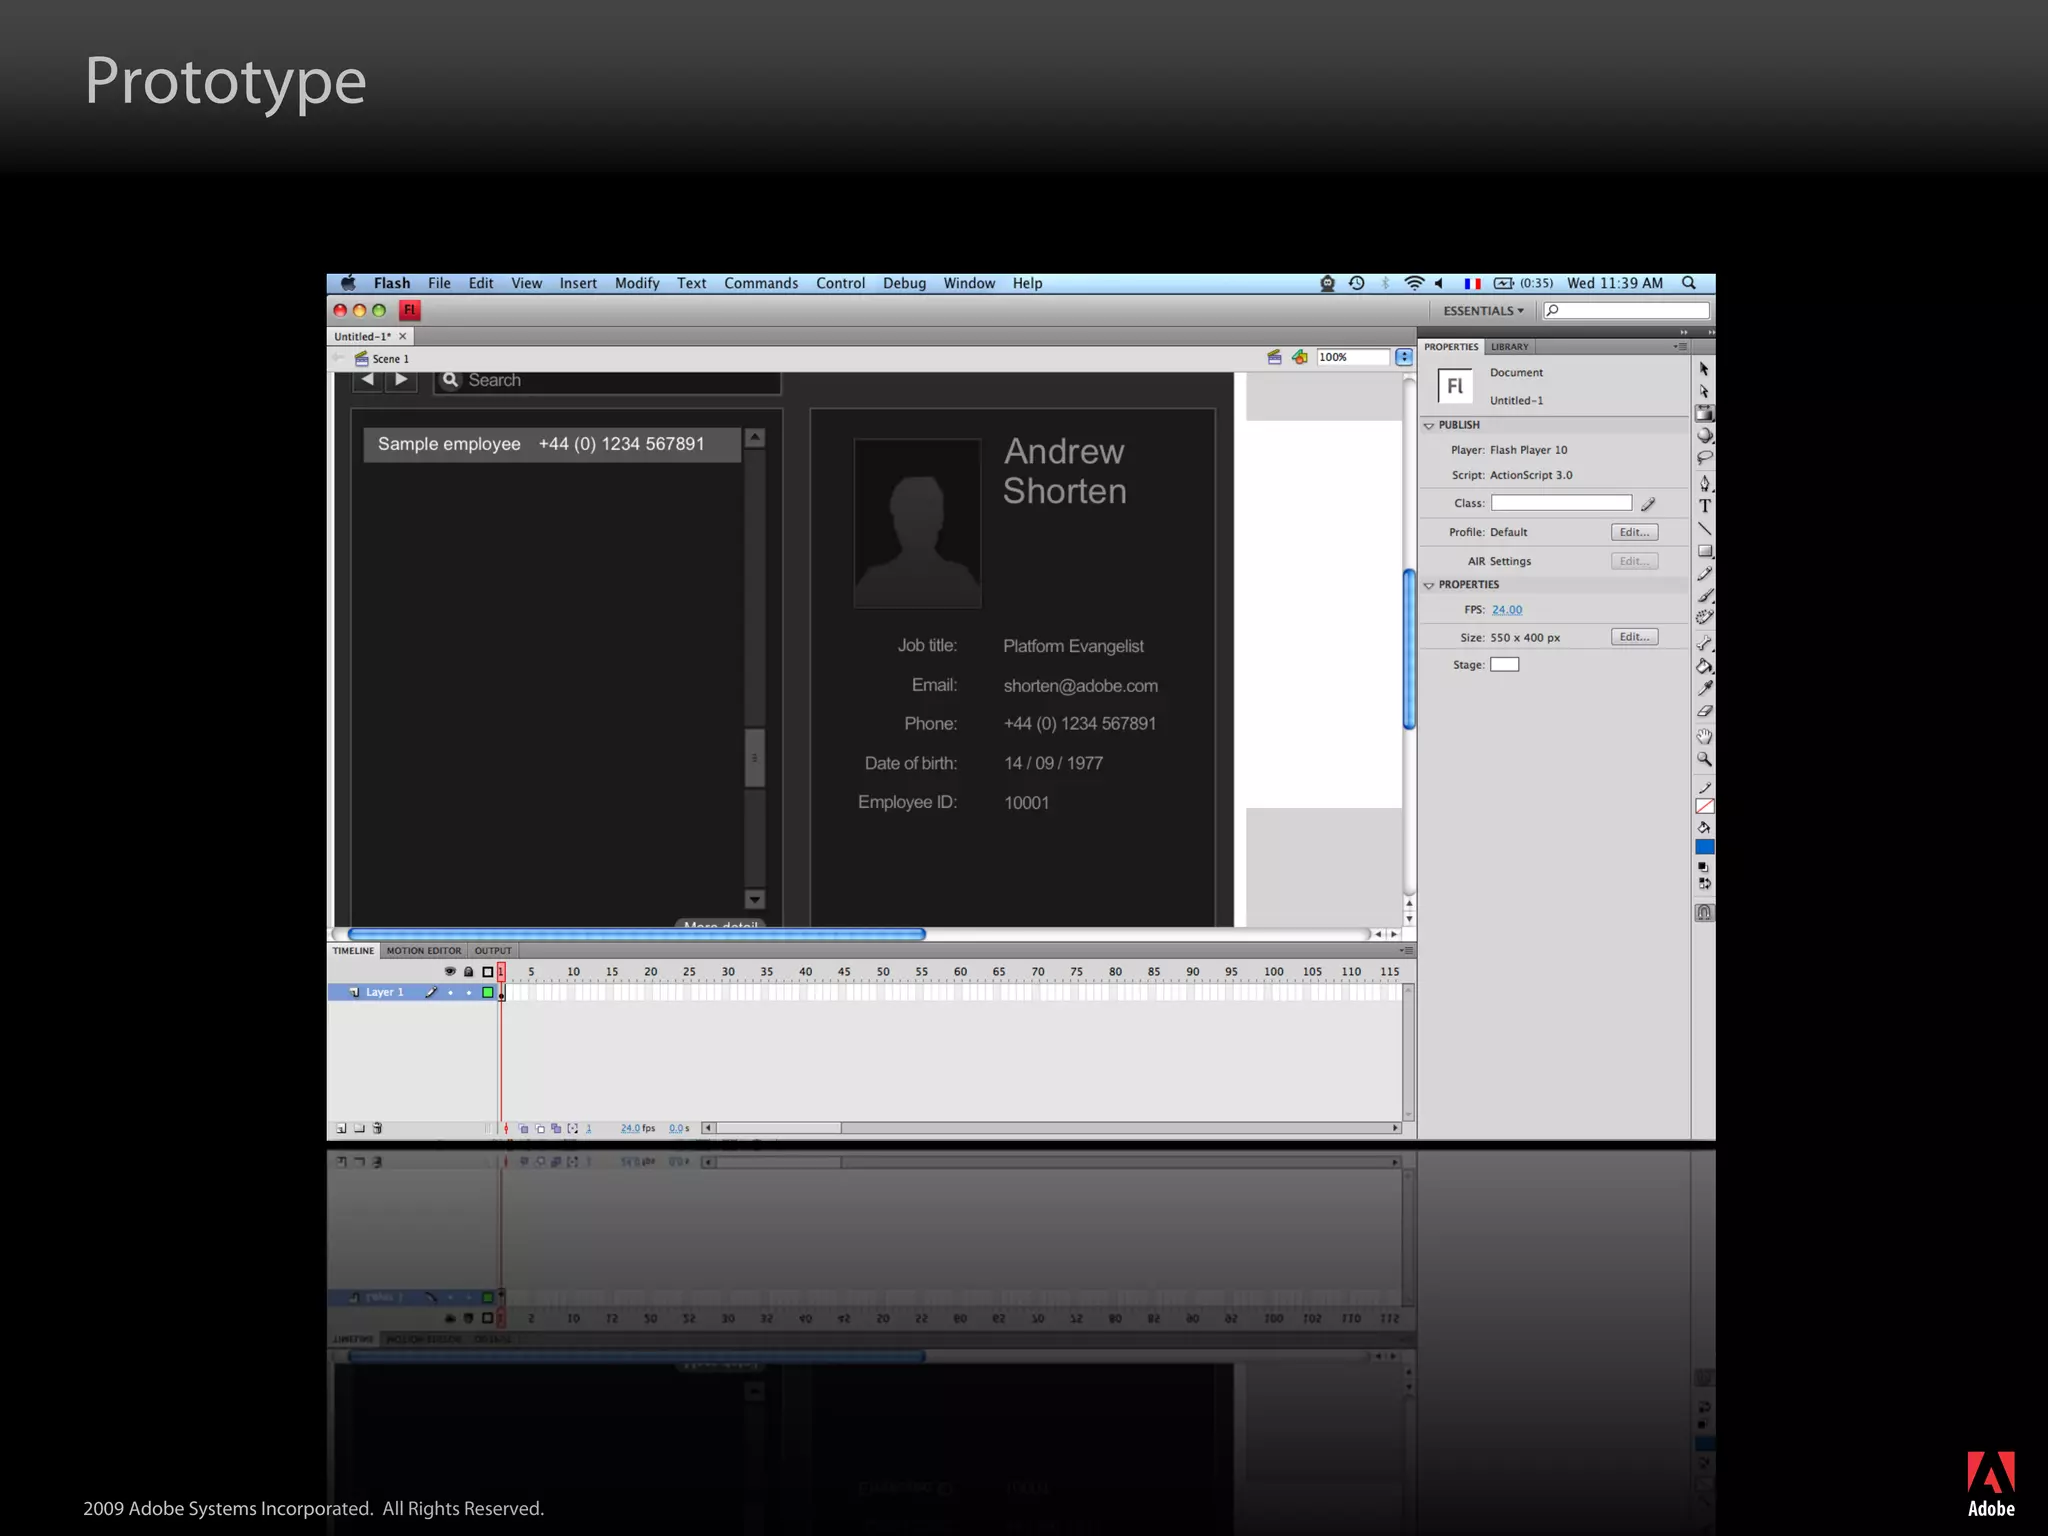Toggle Onion Skin Outlines button
This screenshot has width=2048, height=1536.
(x=540, y=1129)
